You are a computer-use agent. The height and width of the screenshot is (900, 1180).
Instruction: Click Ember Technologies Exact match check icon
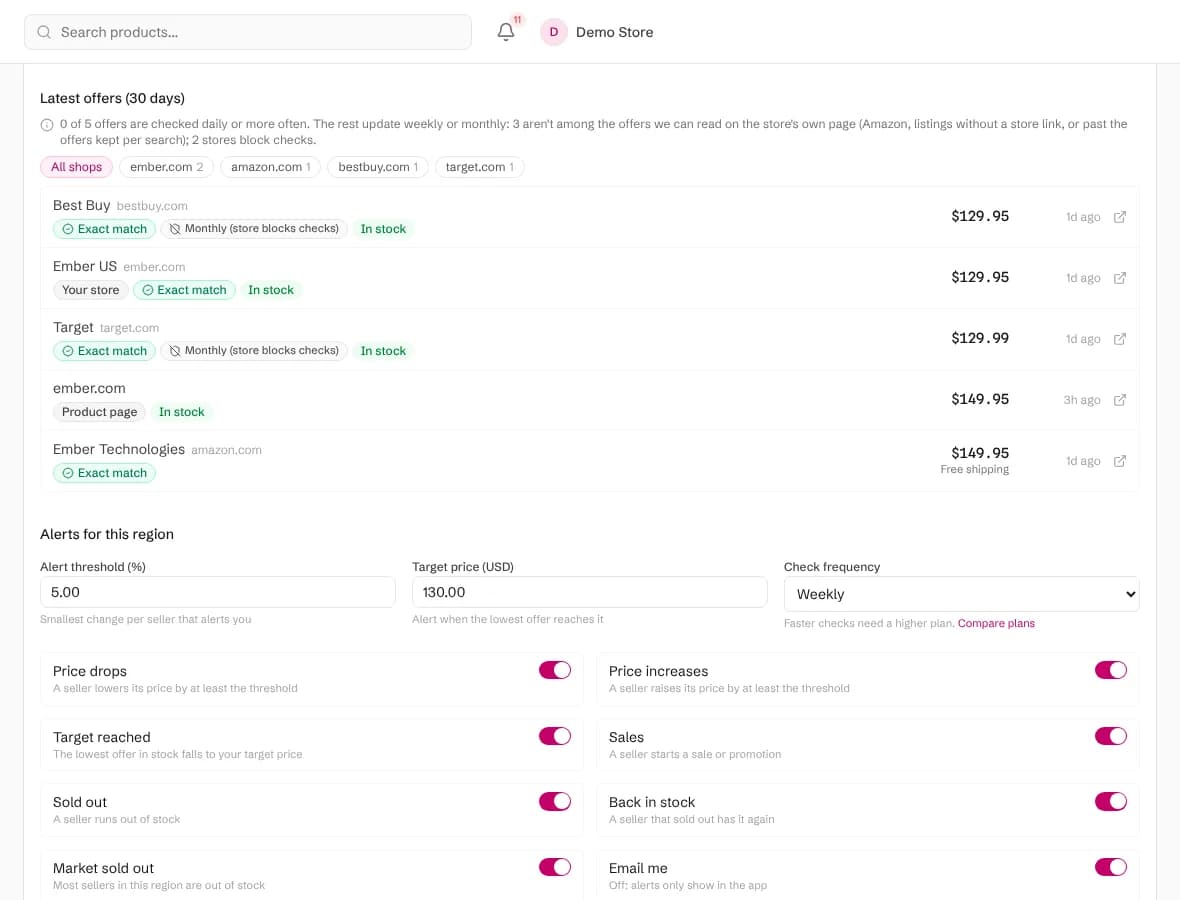(68, 473)
